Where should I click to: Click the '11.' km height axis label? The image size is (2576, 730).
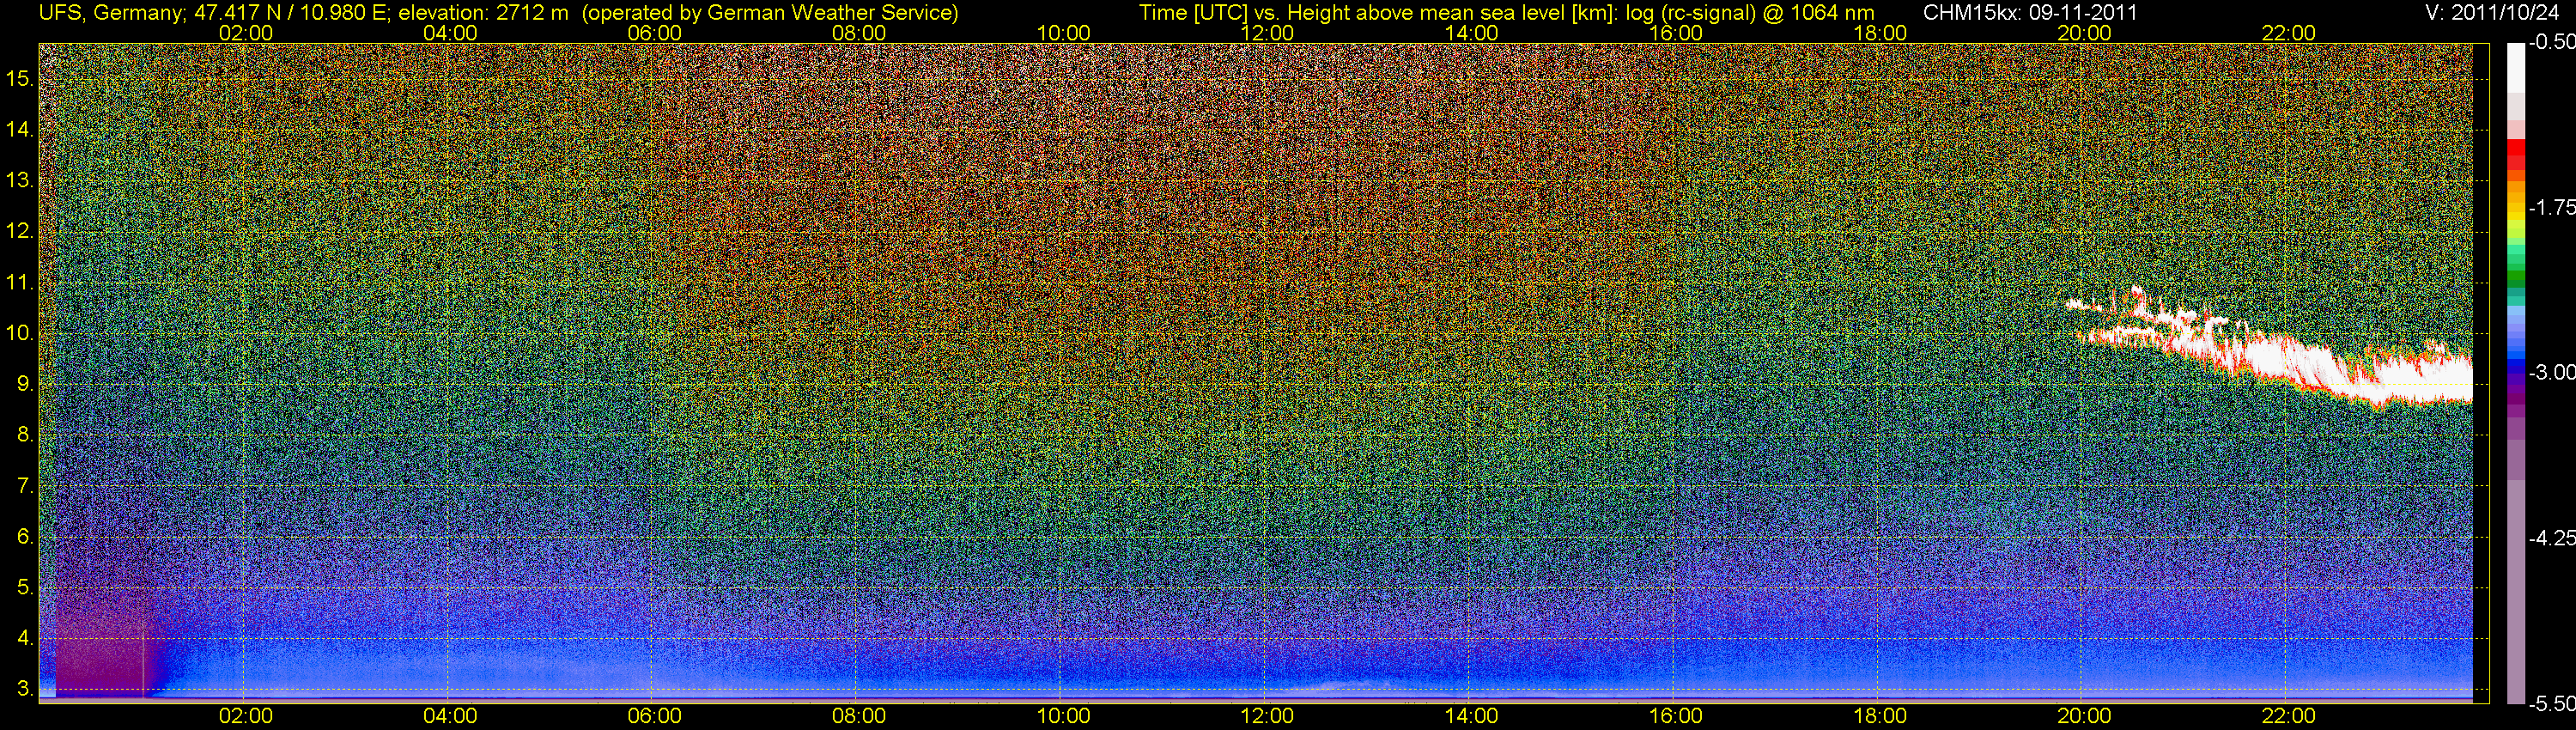click(20, 283)
